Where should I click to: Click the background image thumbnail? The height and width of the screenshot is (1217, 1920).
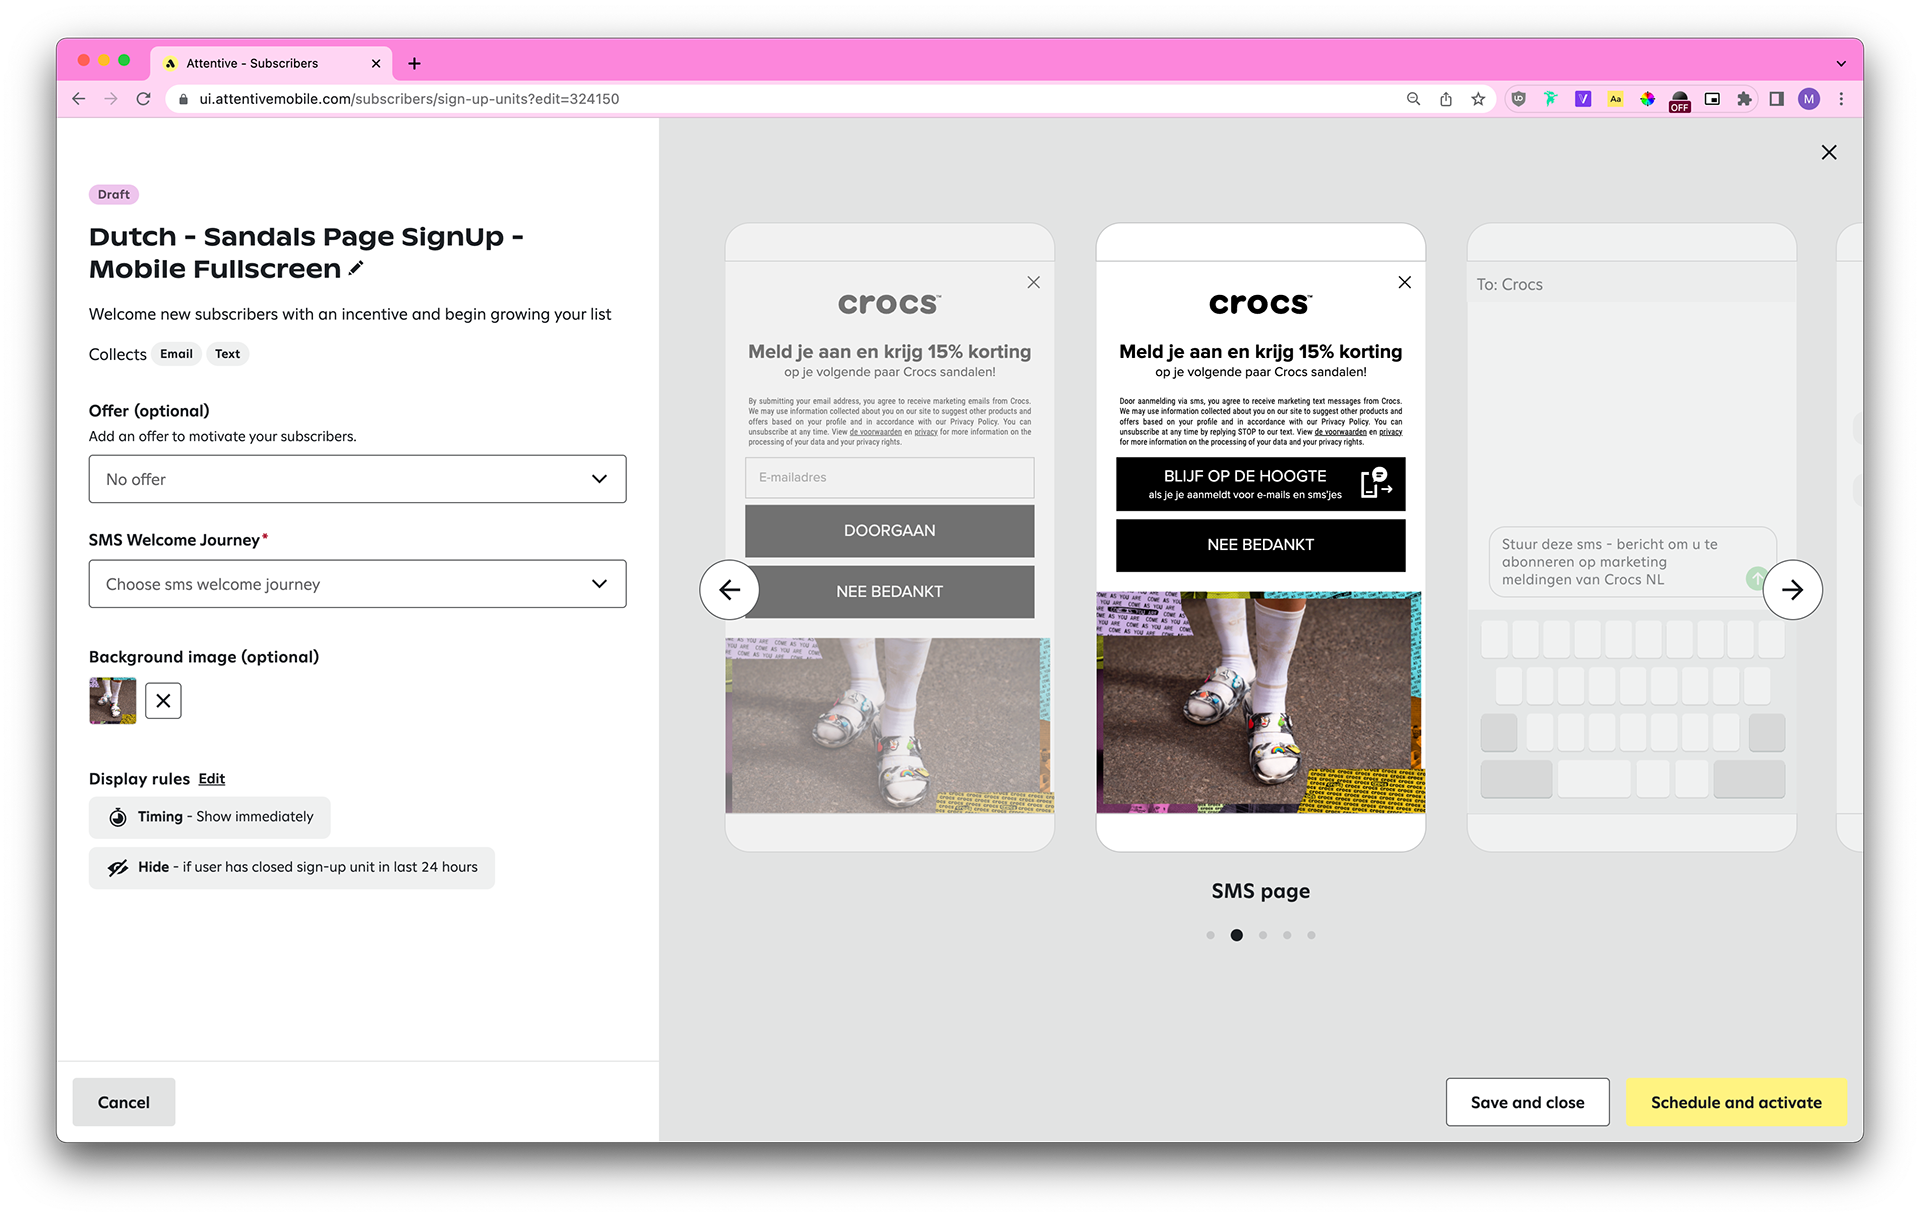(113, 701)
